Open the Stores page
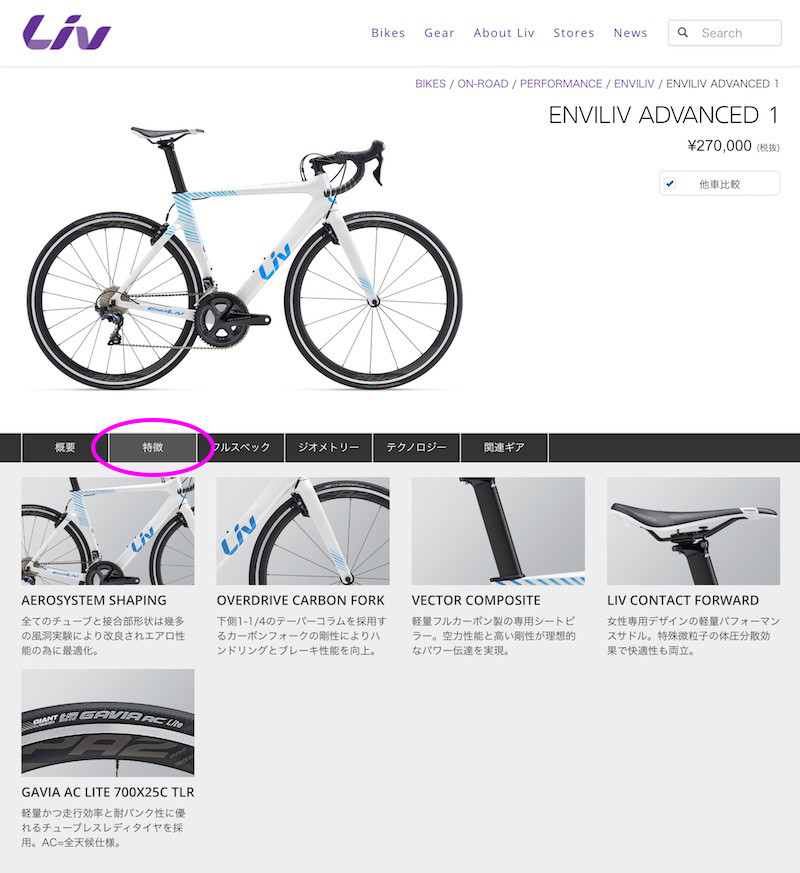Screen dimensions: 800x873 (573, 33)
